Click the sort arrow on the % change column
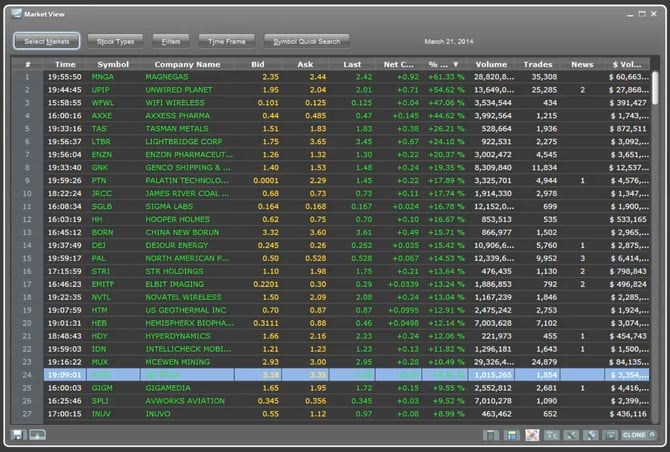The width and height of the screenshot is (670, 452). (456, 65)
